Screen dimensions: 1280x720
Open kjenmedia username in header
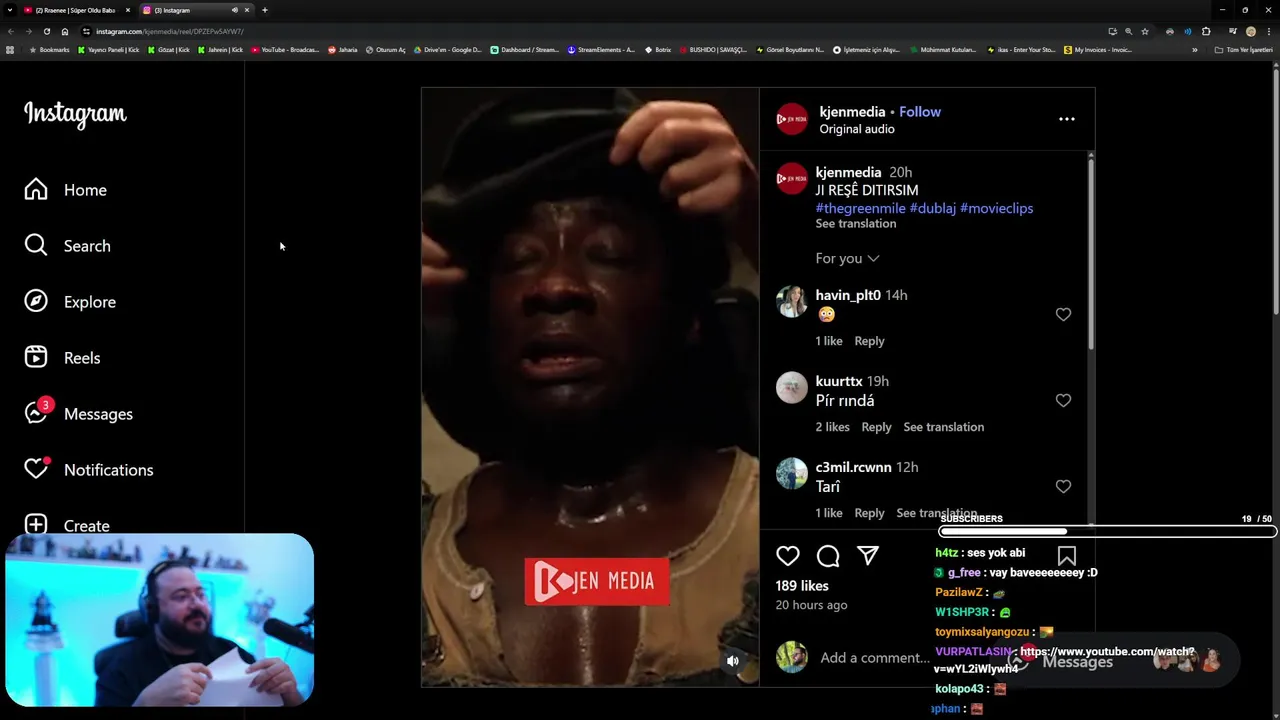[852, 112]
